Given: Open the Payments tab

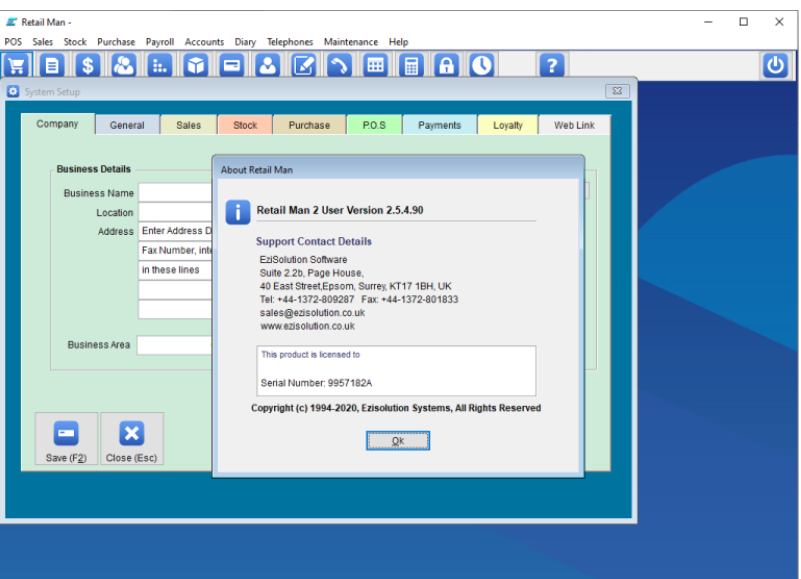Looking at the screenshot, I should pyautogui.click(x=439, y=125).
